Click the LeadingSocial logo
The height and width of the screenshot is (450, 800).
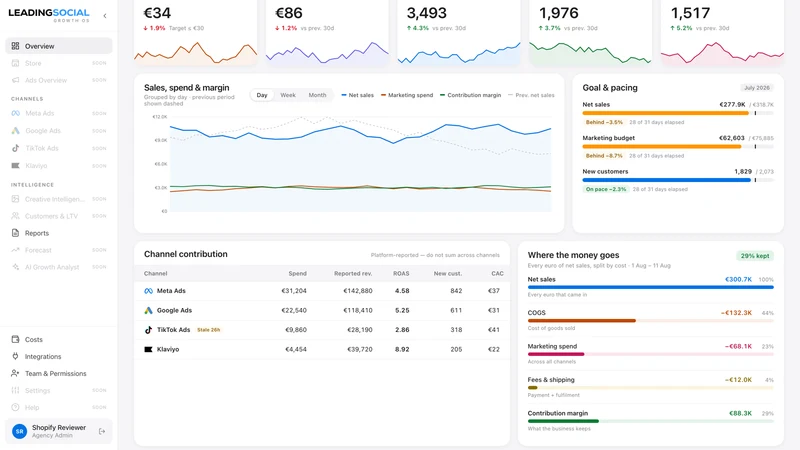pos(49,15)
